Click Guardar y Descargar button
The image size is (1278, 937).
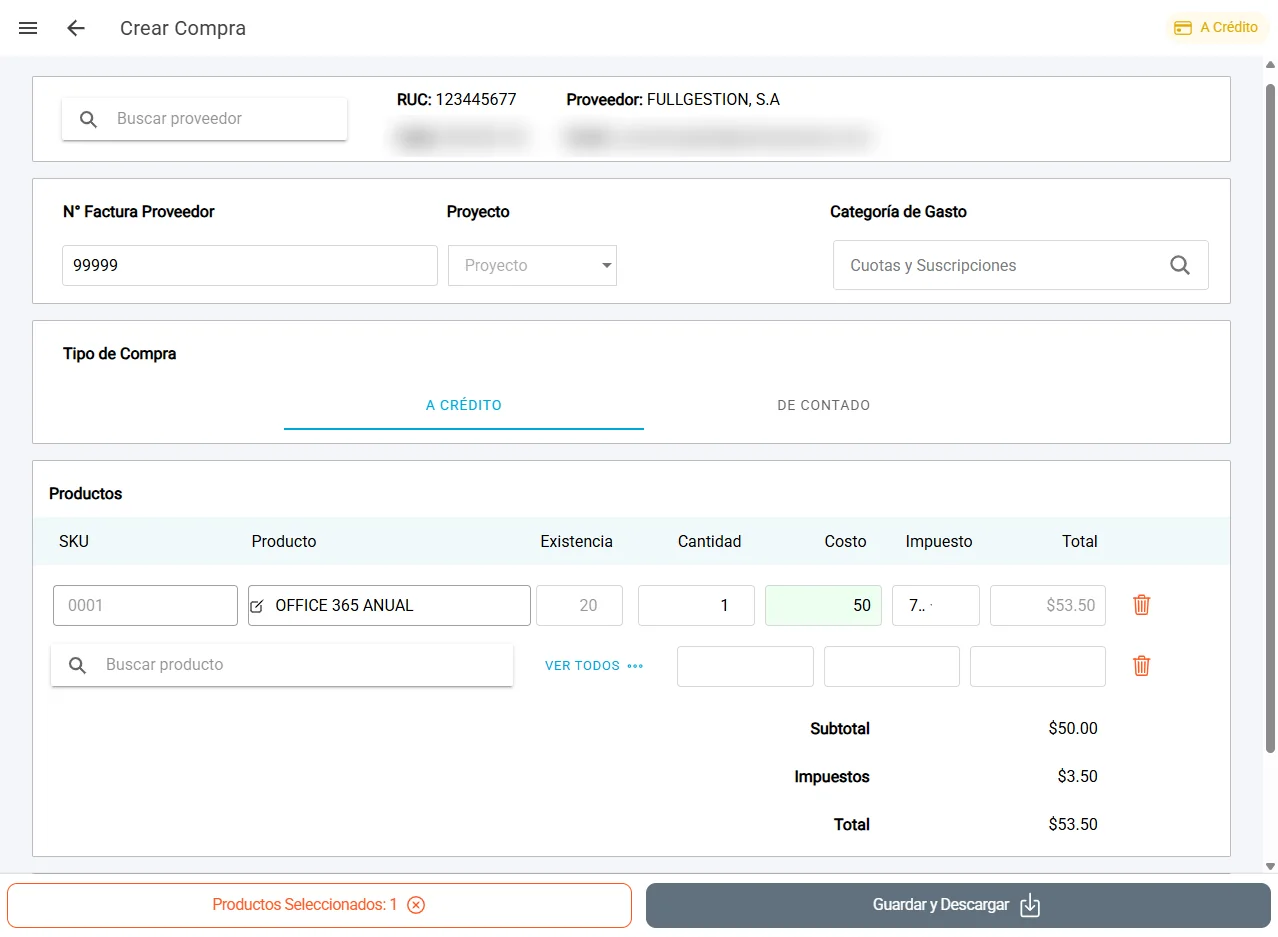(x=958, y=905)
